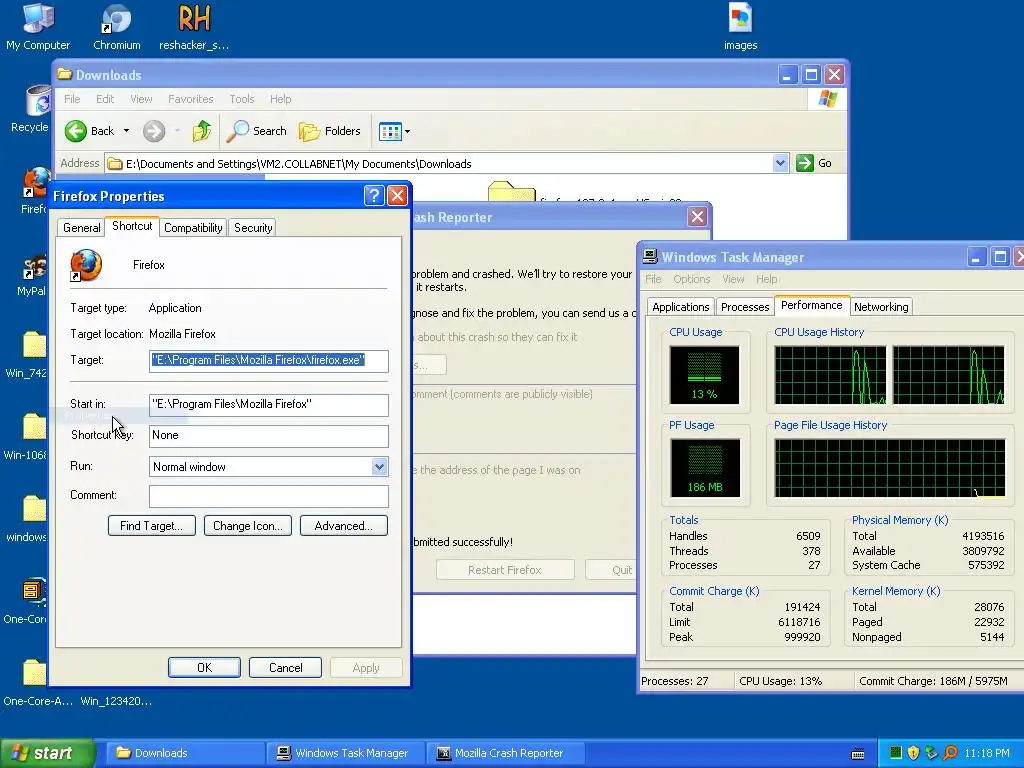Switch to Mozilla Crash Reporter taskbar button
Image resolution: width=1024 pixels, height=768 pixels.
(505, 753)
